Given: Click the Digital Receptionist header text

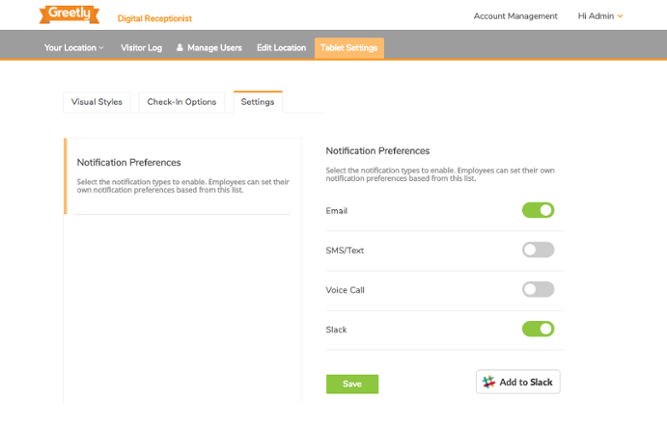Looking at the screenshot, I should pyautogui.click(x=154, y=18).
